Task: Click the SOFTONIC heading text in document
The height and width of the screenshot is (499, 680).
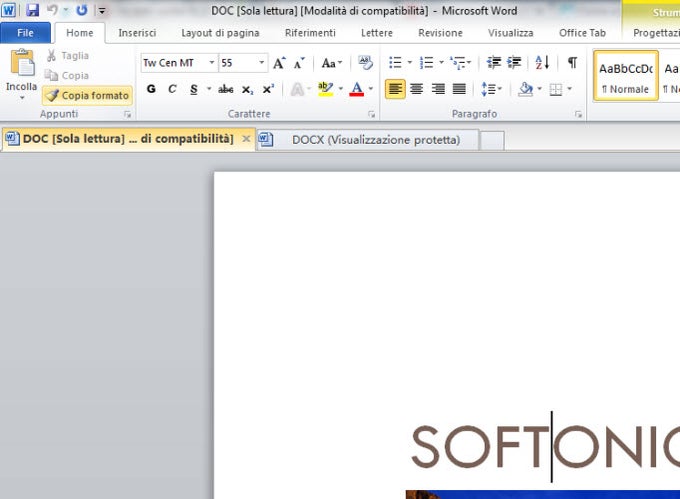Action: (x=546, y=447)
